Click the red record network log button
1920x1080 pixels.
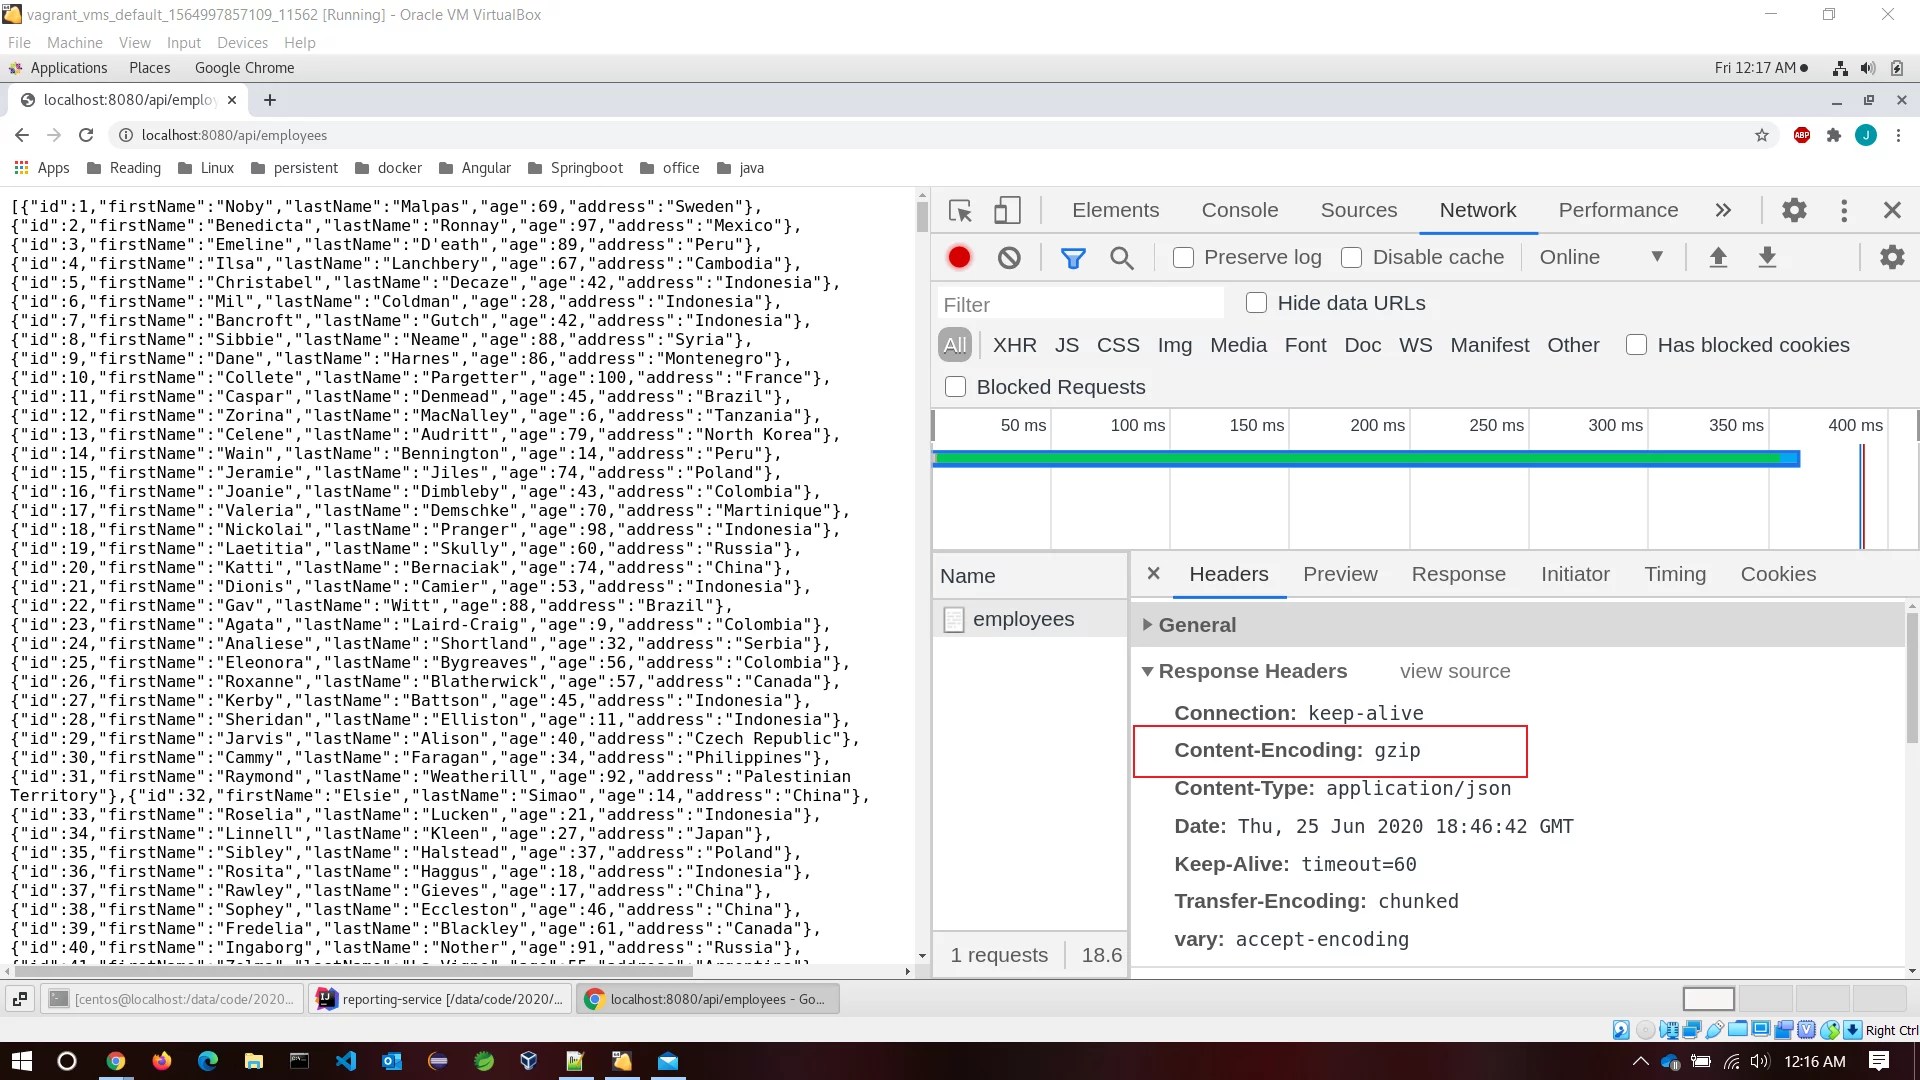[959, 258]
